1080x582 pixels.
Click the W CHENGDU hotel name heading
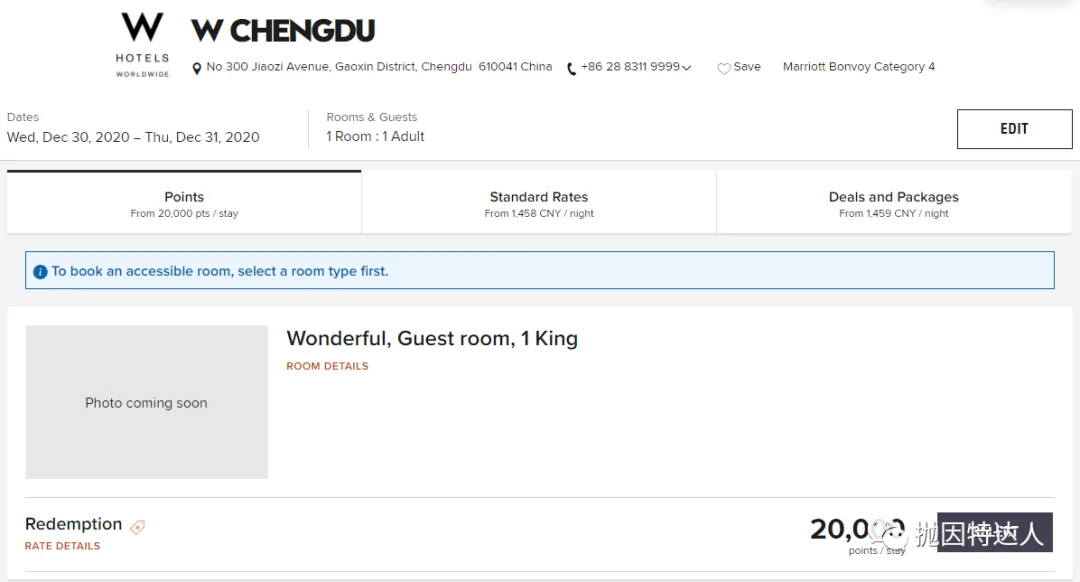click(283, 31)
